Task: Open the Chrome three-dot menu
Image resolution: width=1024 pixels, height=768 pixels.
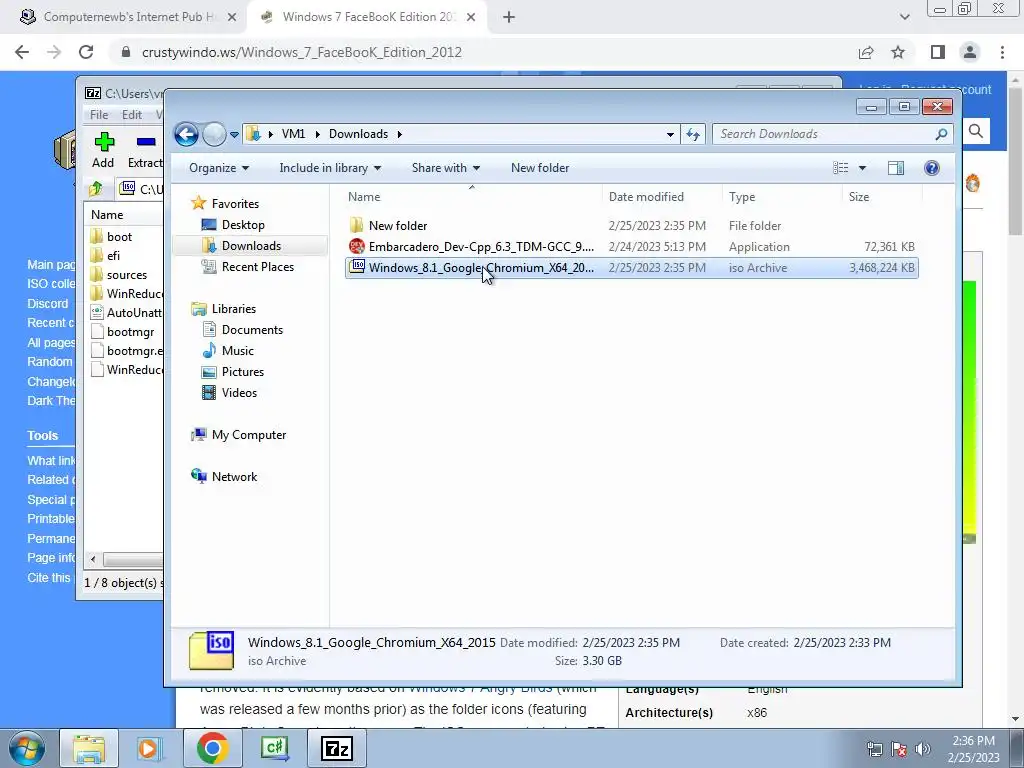Action: 1002,52
